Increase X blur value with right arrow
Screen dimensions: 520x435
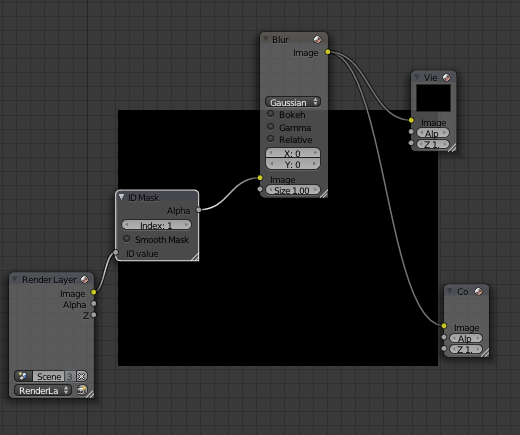coord(315,153)
